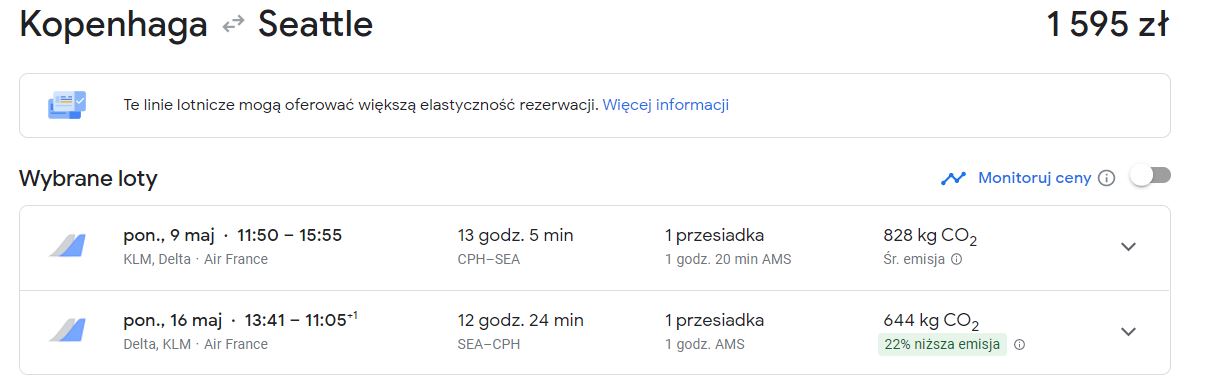Viewport: 1214px width, 389px height.
Task: Click the round-trip arrows between Kopenhaga and Seattle
Action: tap(233, 26)
